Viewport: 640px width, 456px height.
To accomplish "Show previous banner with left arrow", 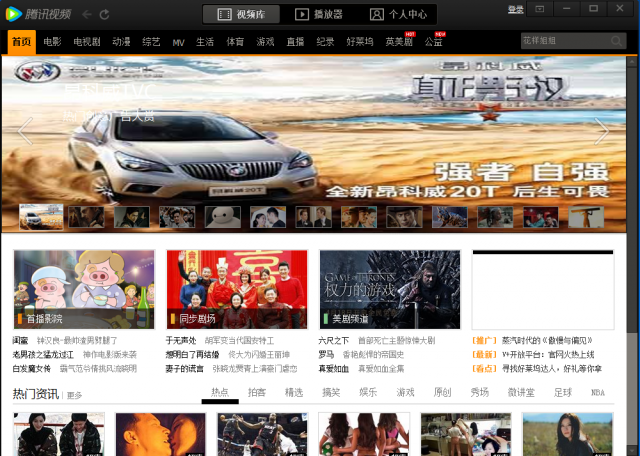I will coord(25,131).
